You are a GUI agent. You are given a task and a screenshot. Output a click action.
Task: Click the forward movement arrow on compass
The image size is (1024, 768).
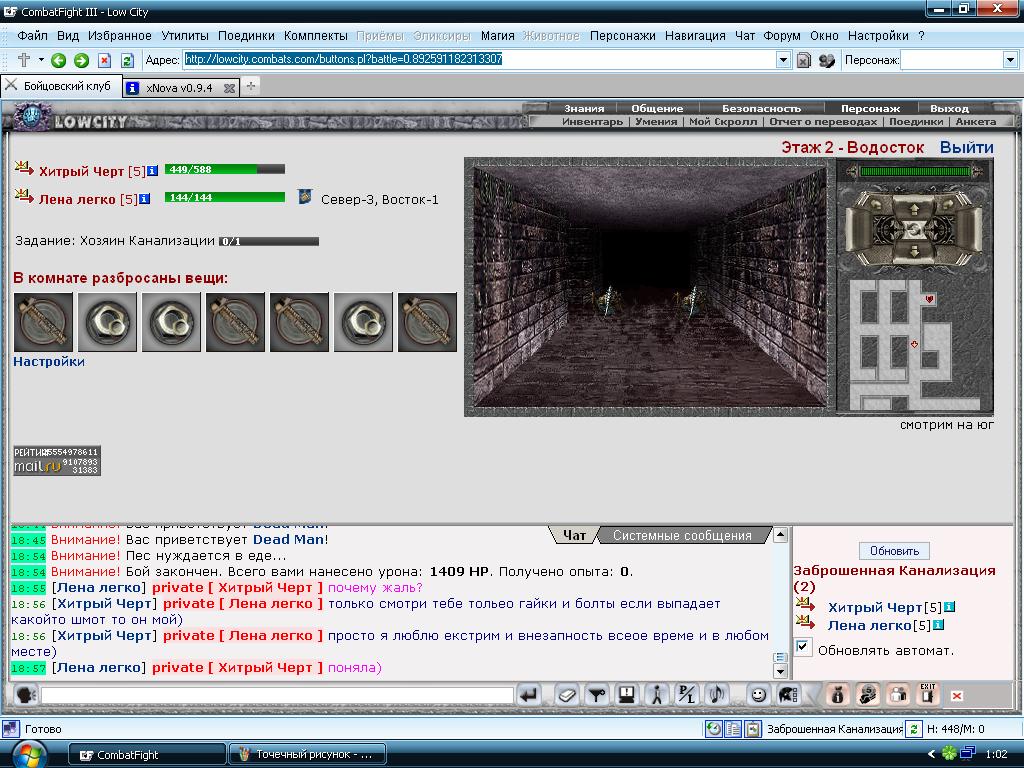pyautogui.click(x=914, y=210)
